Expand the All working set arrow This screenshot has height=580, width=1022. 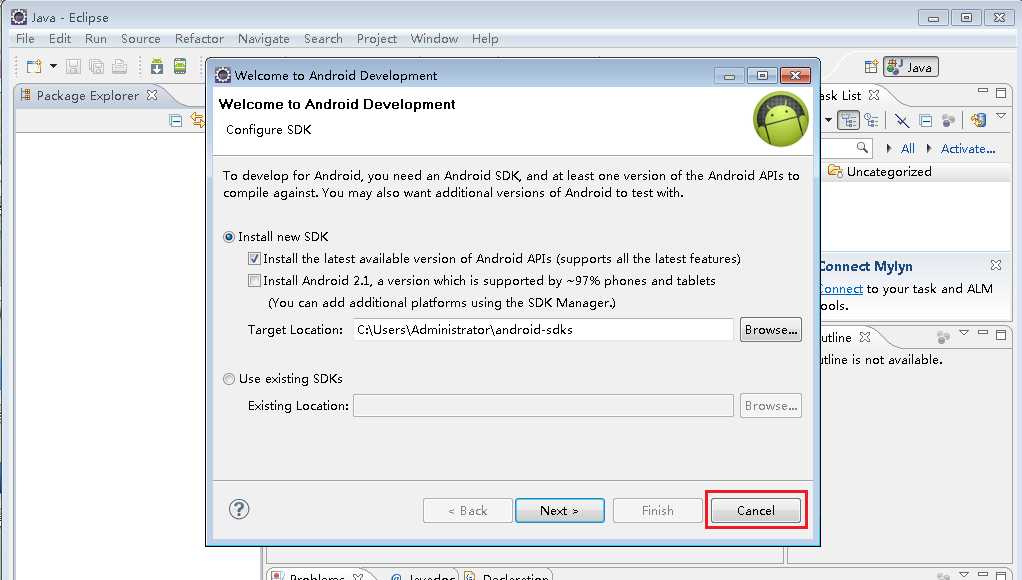tap(889, 149)
